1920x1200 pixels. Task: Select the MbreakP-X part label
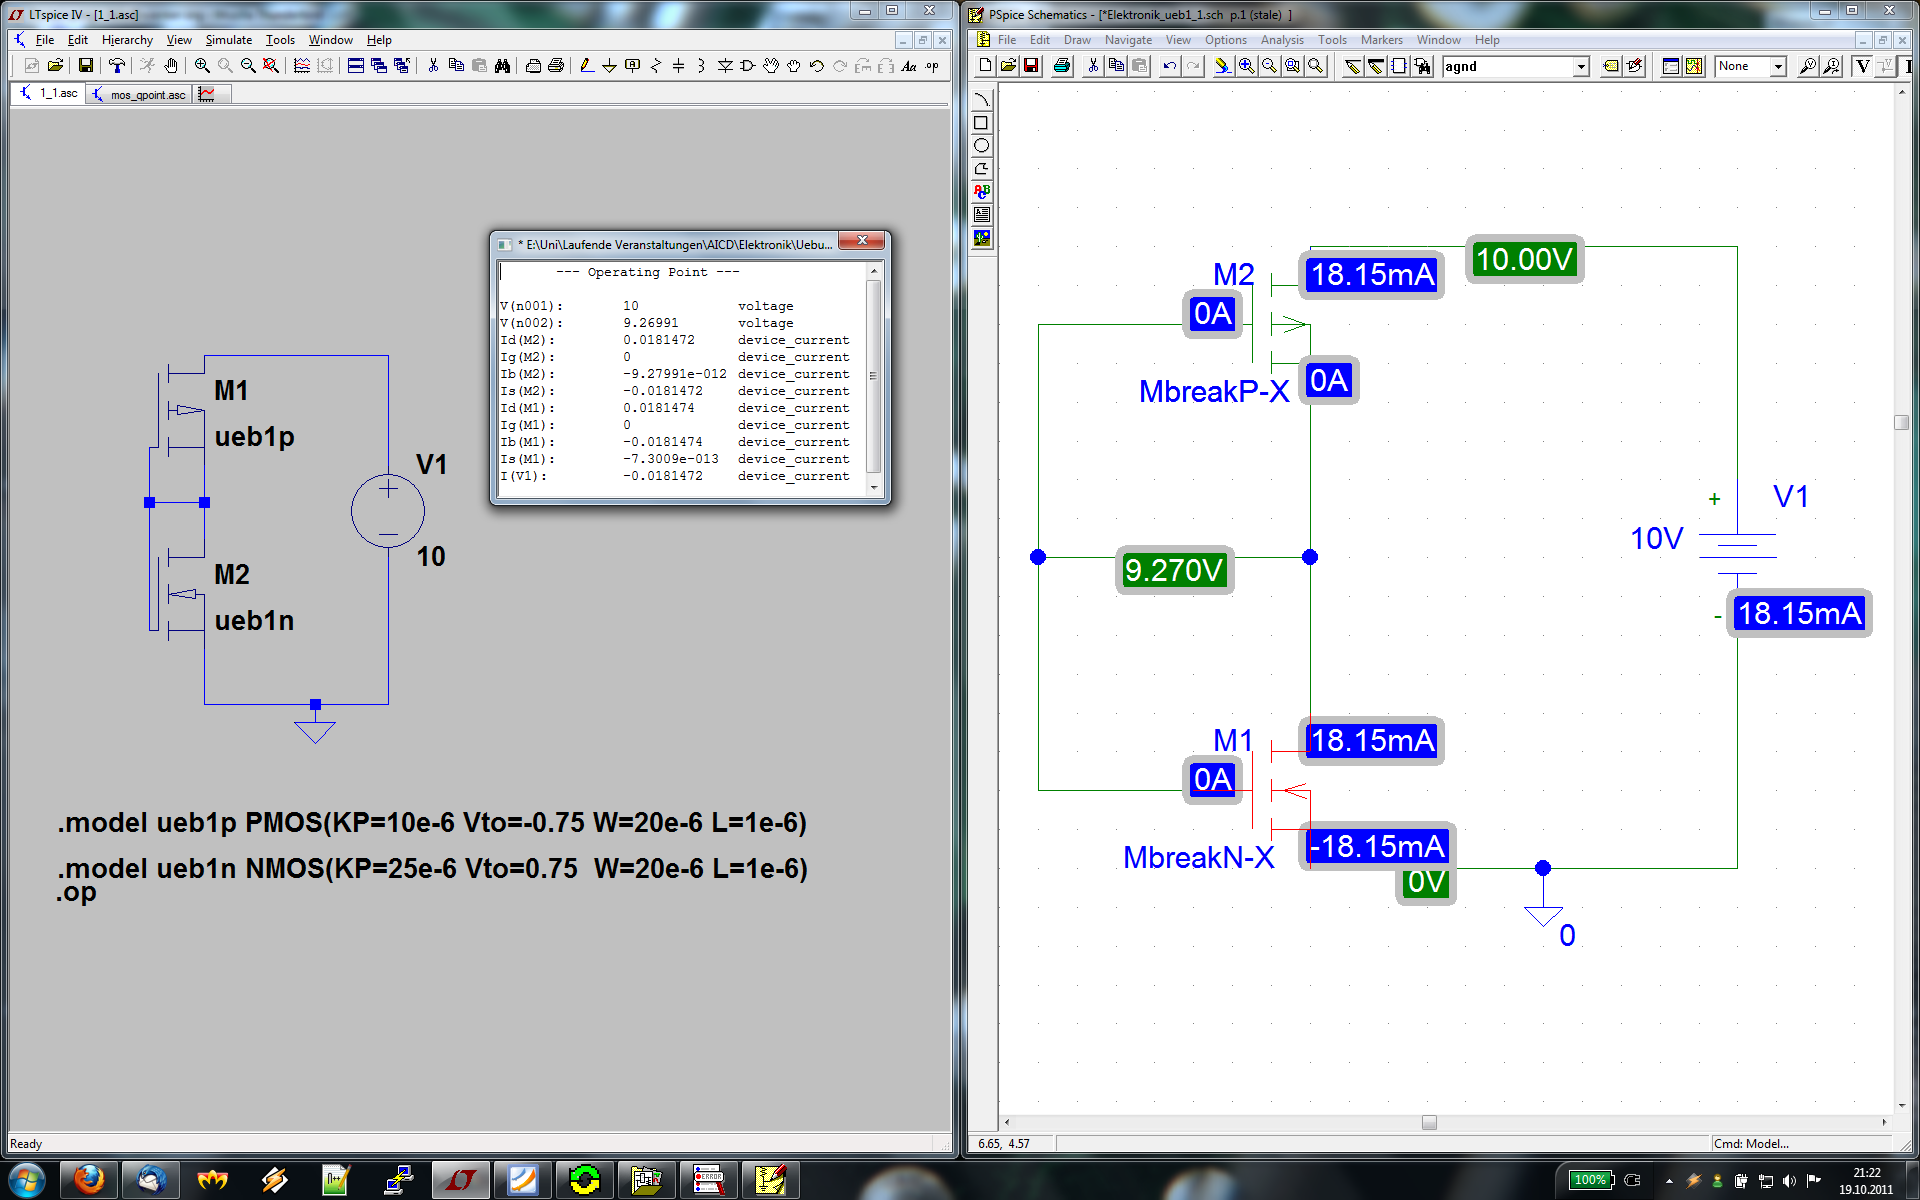tap(1214, 391)
